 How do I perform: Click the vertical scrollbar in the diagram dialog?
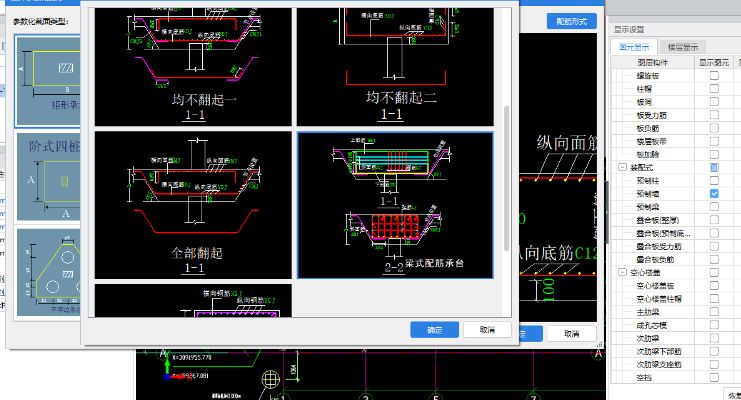(x=507, y=179)
